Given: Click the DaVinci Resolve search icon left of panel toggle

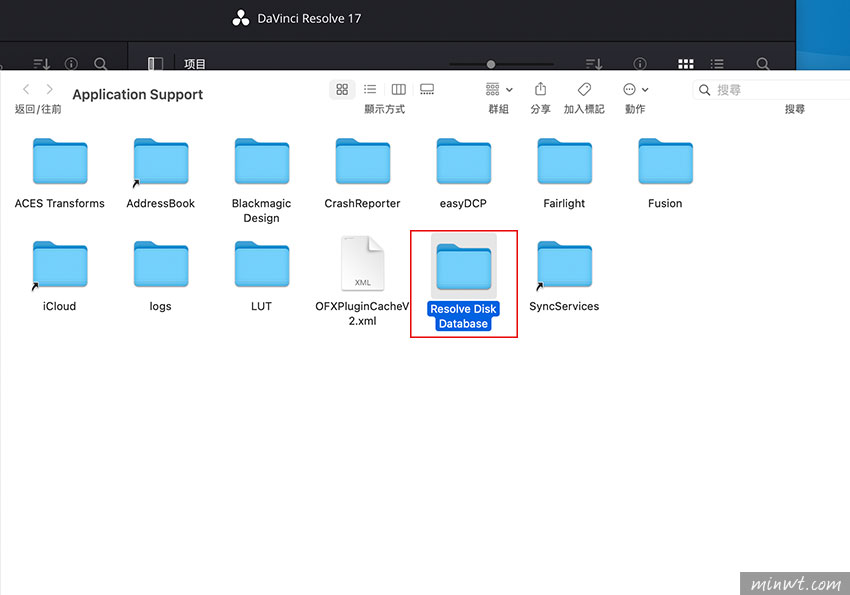Looking at the screenshot, I should coord(100,64).
